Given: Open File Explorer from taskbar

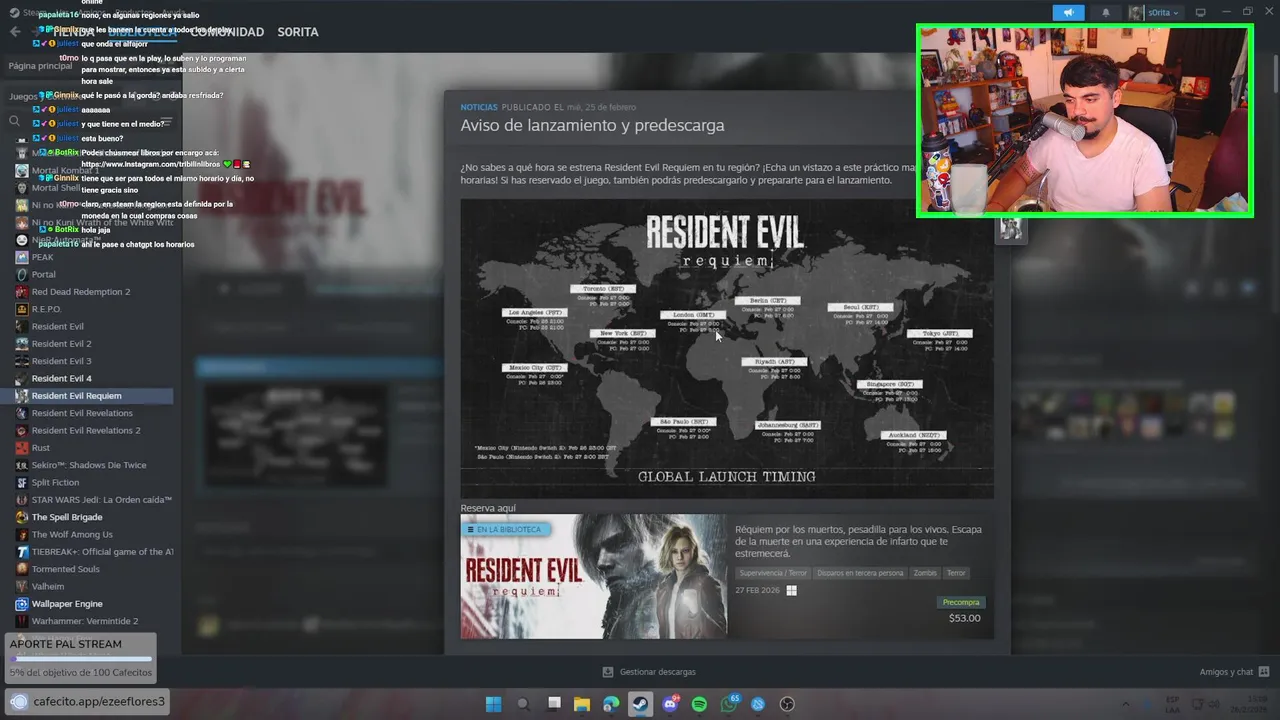Looking at the screenshot, I should (x=582, y=704).
